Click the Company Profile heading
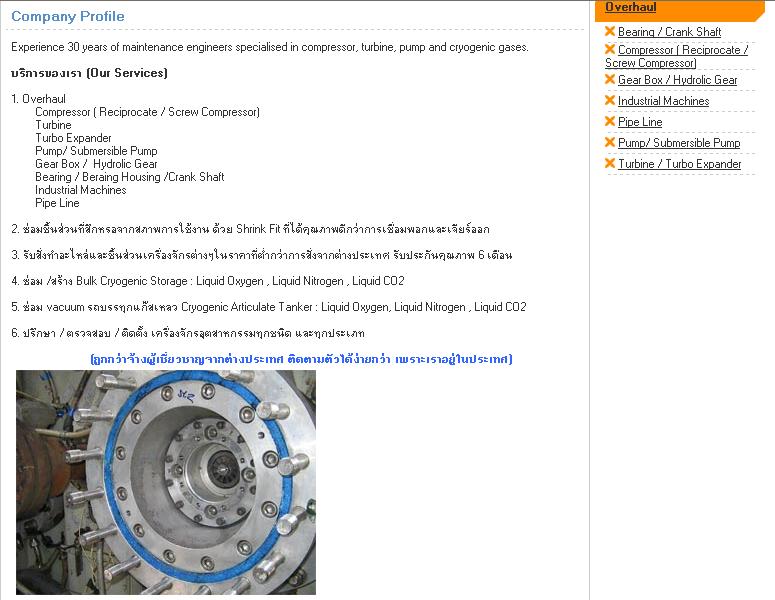 click(68, 16)
